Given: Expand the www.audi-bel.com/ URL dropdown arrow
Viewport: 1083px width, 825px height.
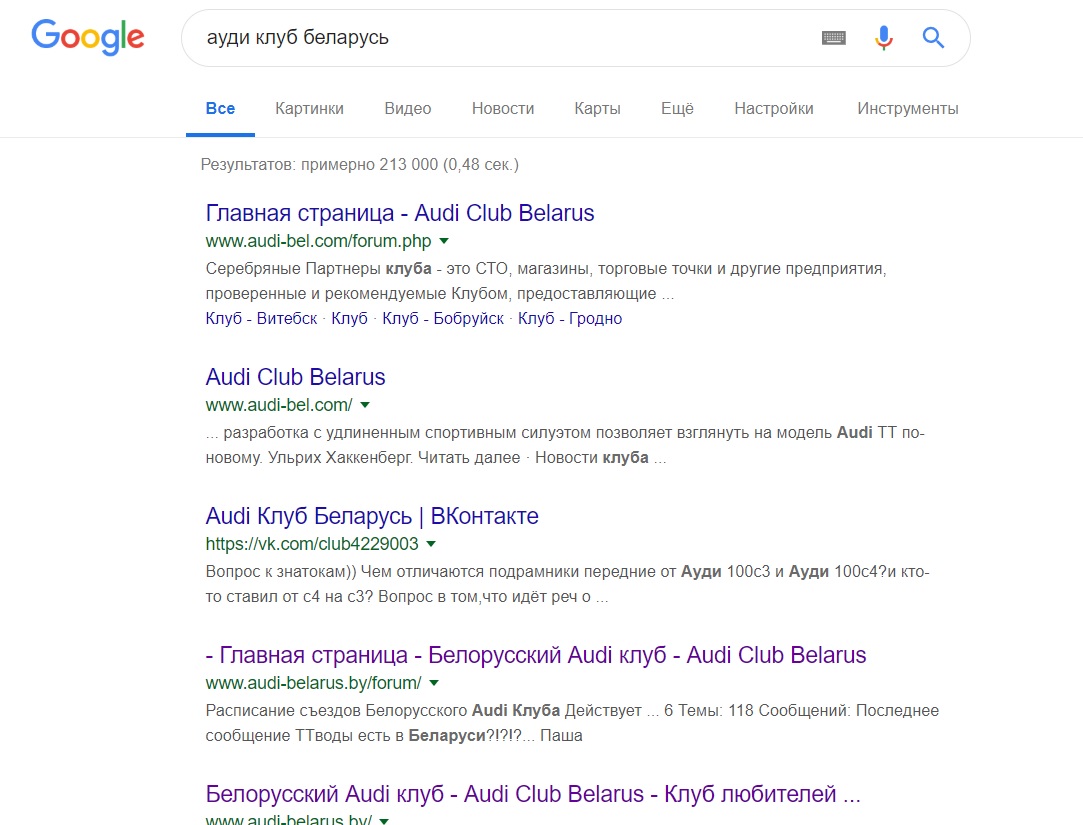Looking at the screenshot, I should click(365, 405).
